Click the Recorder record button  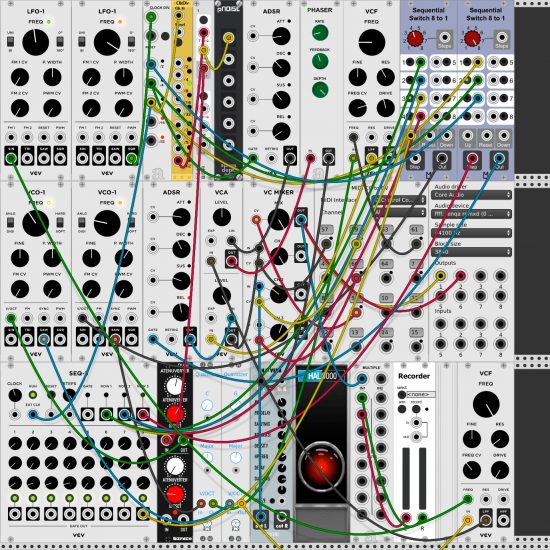(x=416, y=409)
